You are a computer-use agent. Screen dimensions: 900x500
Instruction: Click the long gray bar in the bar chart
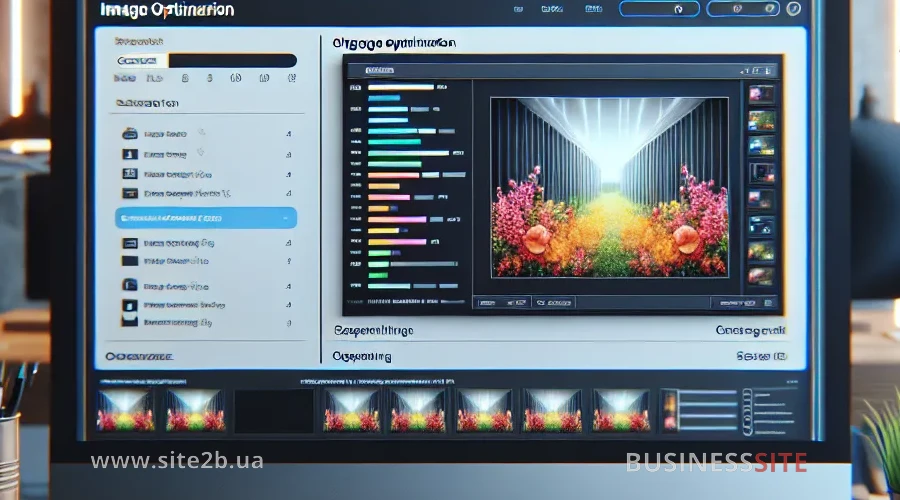point(424,264)
